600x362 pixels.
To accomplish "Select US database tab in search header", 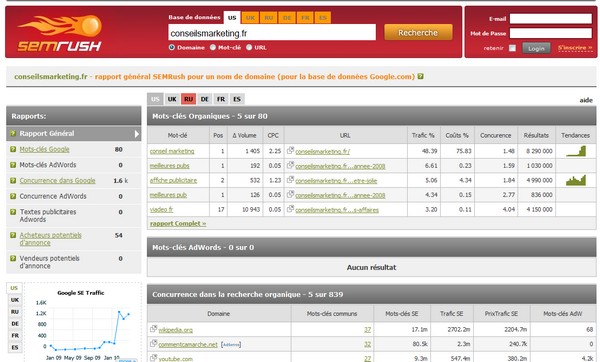I will point(232,18).
